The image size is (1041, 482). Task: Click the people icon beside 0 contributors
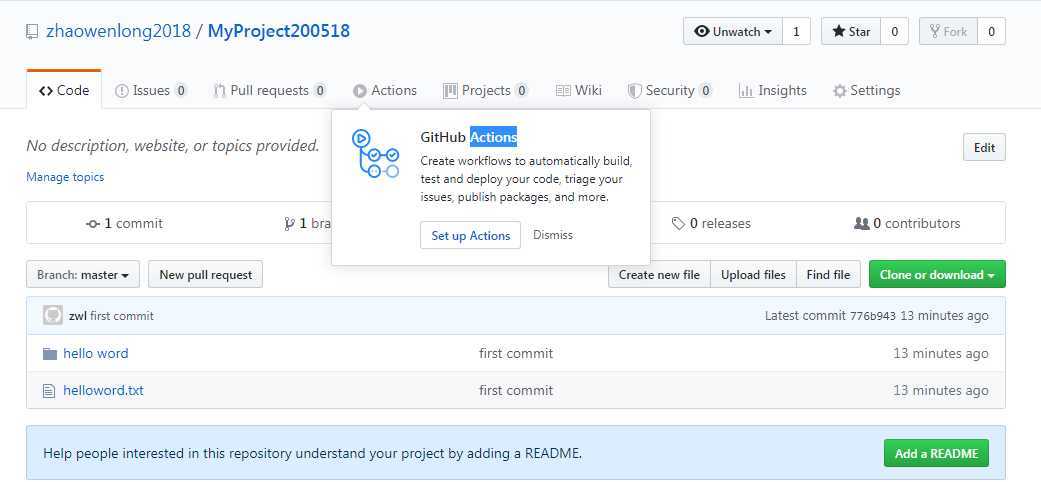click(x=861, y=224)
